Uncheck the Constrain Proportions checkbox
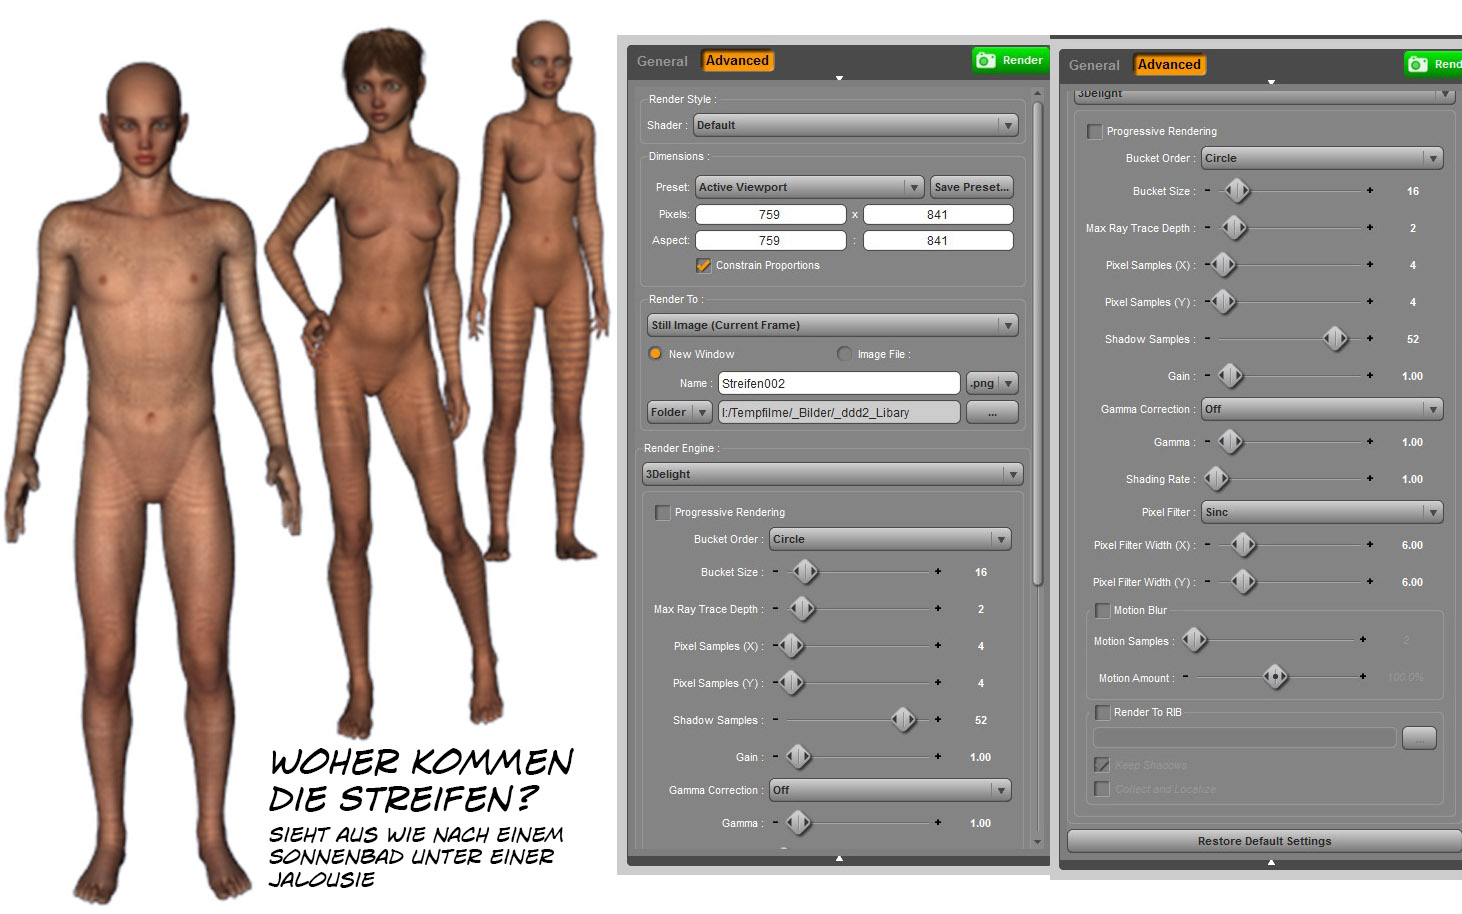 pos(703,265)
